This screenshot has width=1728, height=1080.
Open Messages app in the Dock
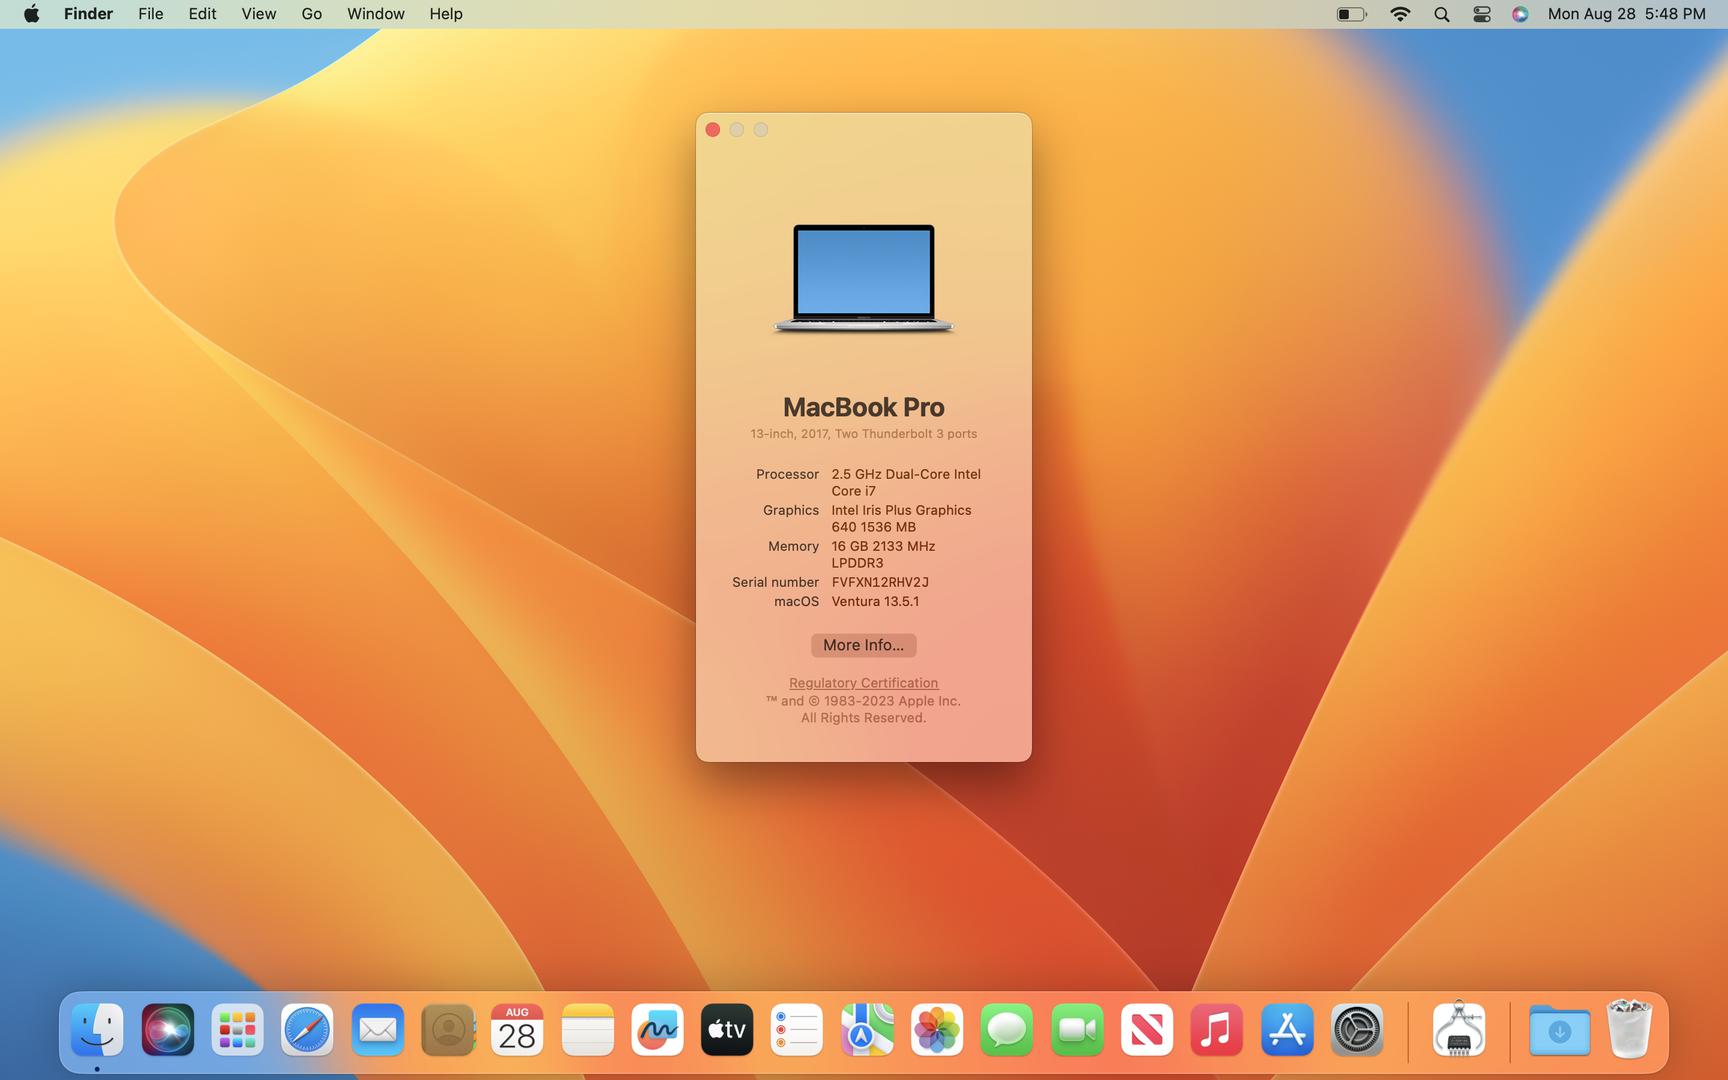(x=1007, y=1030)
